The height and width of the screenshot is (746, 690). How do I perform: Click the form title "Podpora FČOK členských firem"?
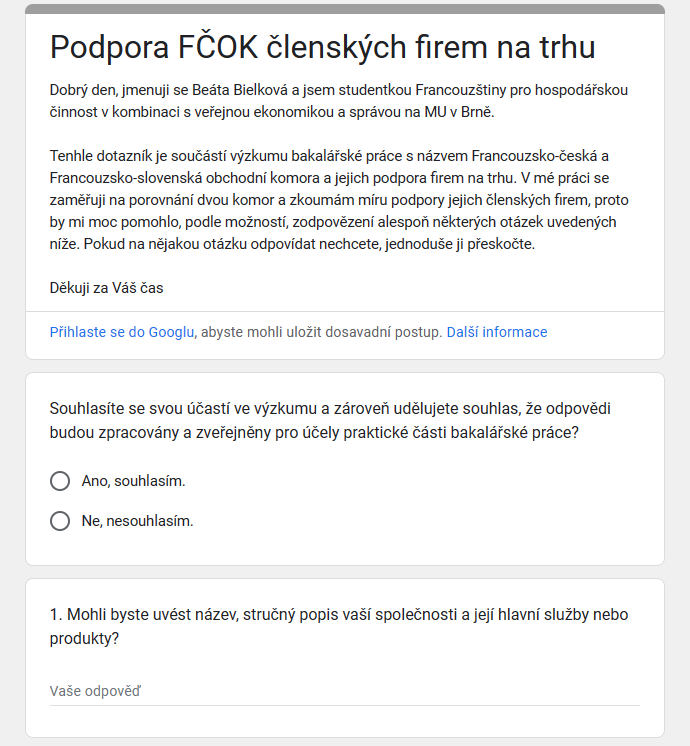click(322, 47)
